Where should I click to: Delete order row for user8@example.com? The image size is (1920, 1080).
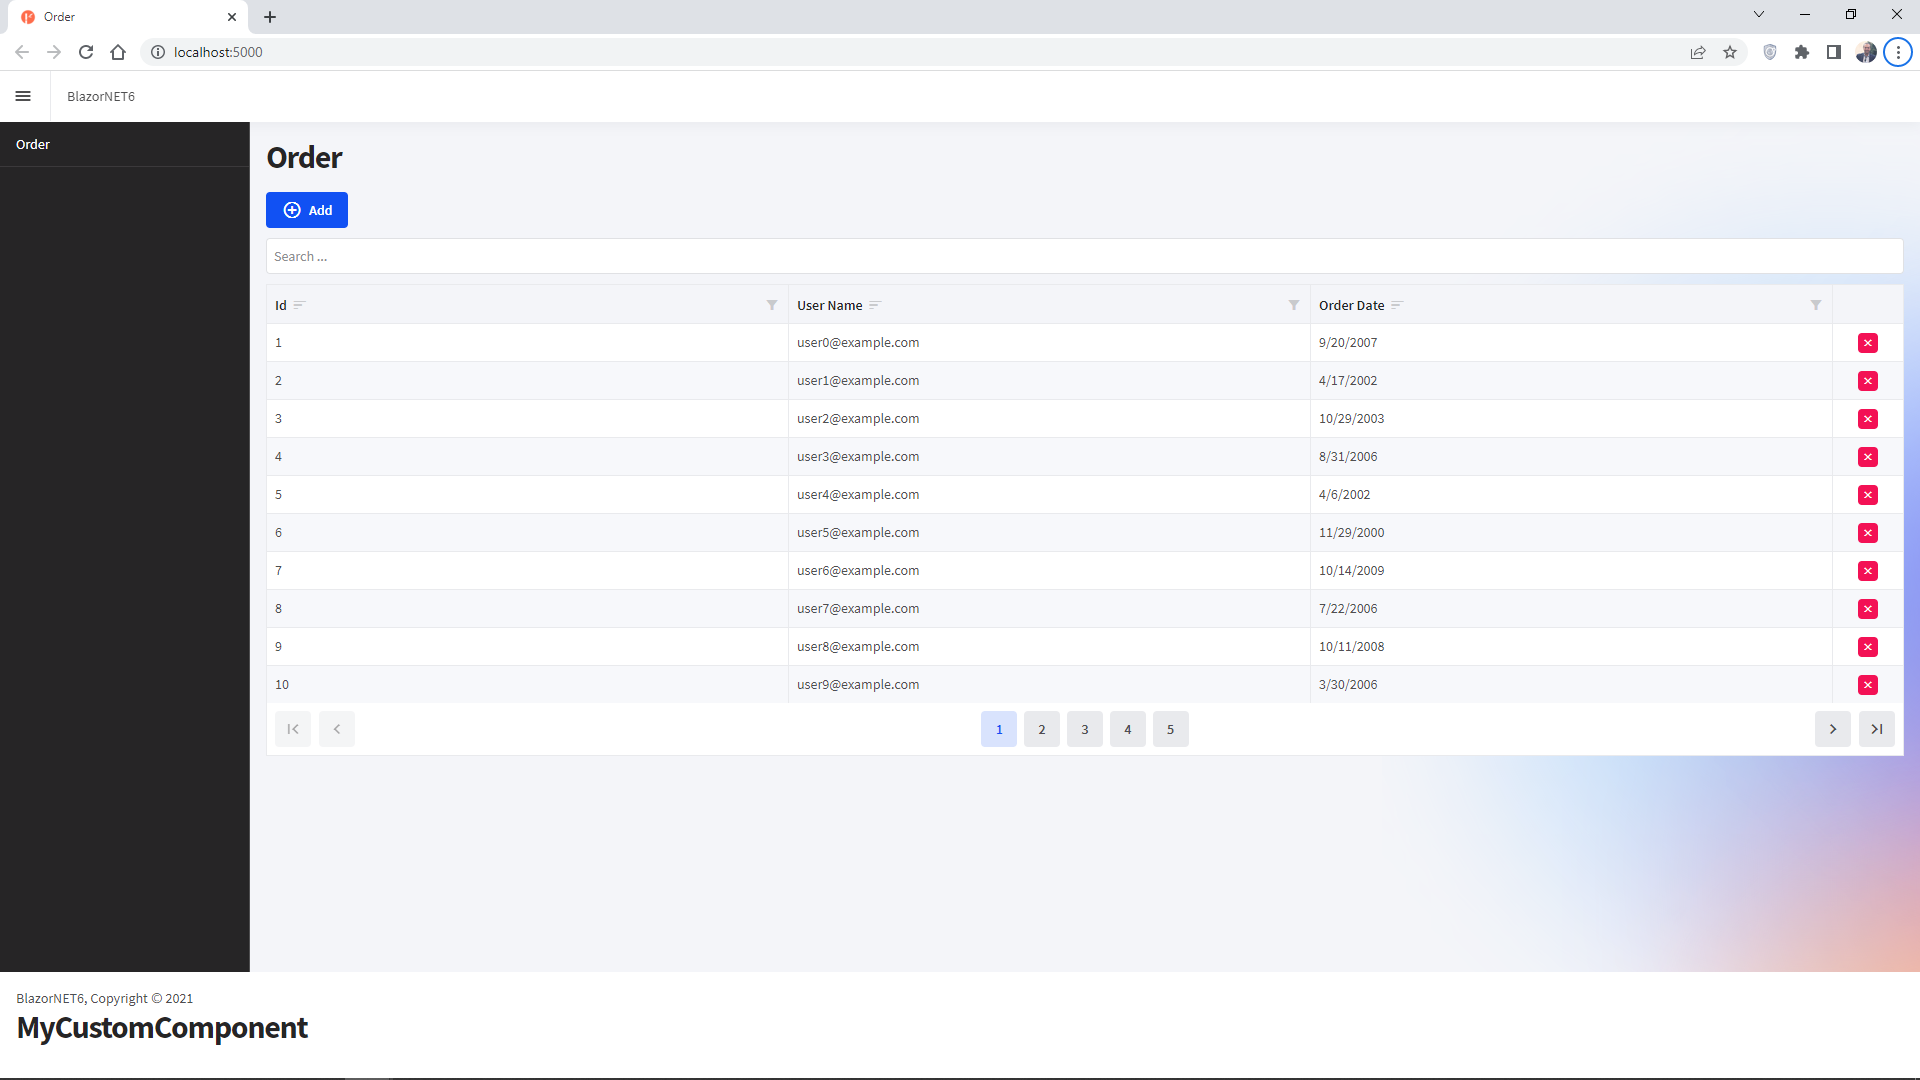click(1867, 647)
